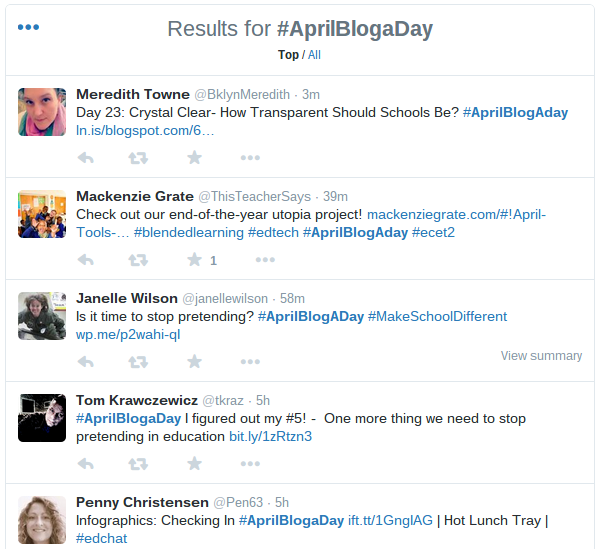Image resolution: width=596 pixels, height=549 pixels.
Task: Retweet Tom Krawczewicz's tweet
Action: pos(138,464)
